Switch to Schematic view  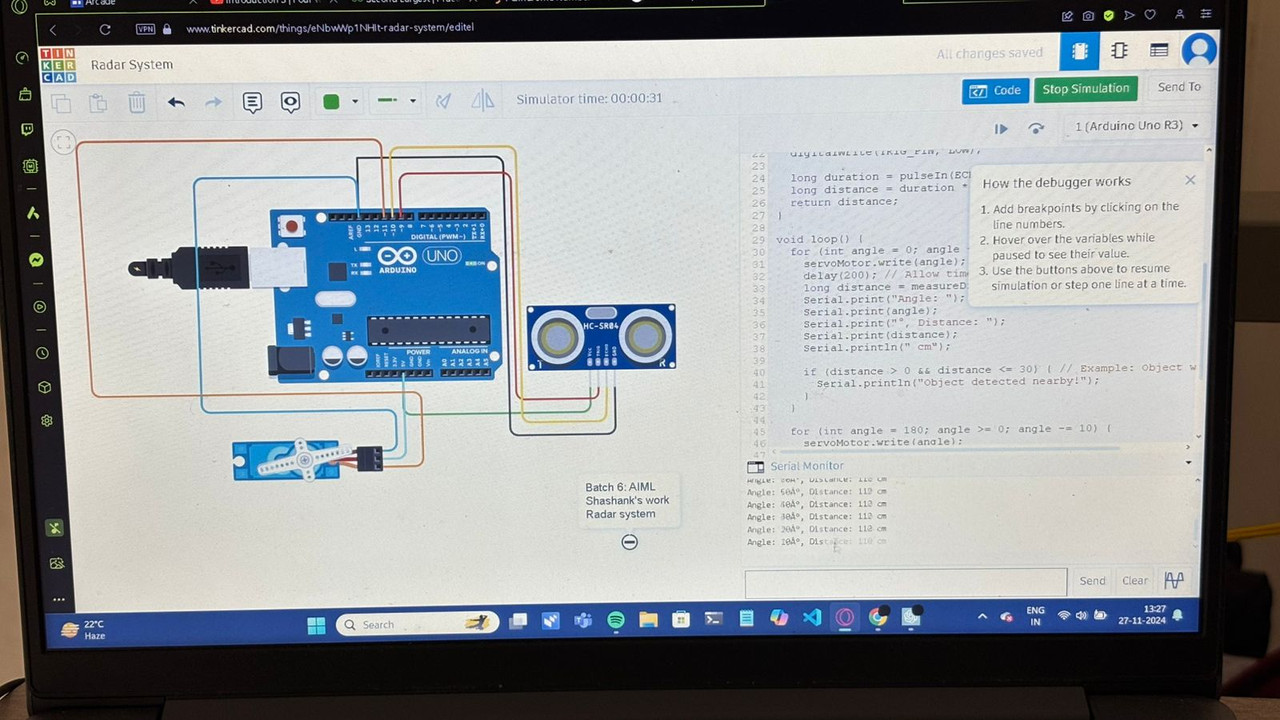click(x=1119, y=50)
